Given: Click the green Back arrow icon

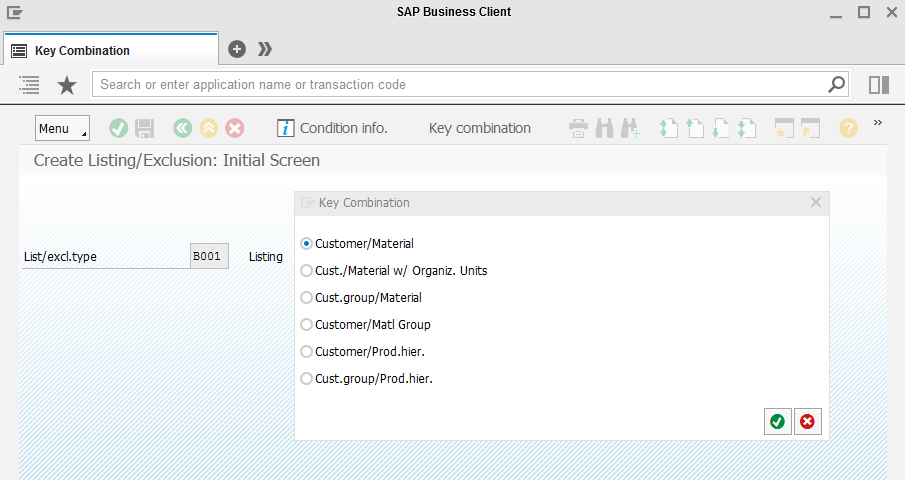Looking at the screenshot, I should 182,128.
